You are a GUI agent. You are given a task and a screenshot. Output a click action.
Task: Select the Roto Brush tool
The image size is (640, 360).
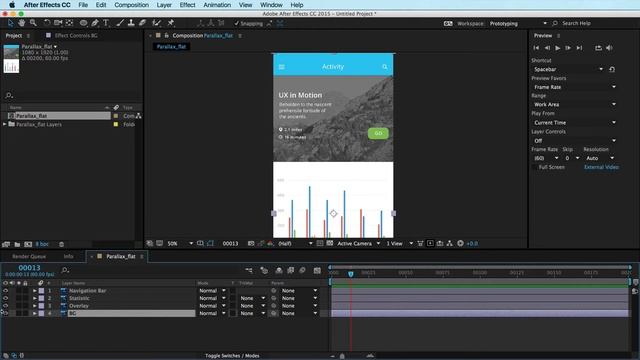coord(156,23)
